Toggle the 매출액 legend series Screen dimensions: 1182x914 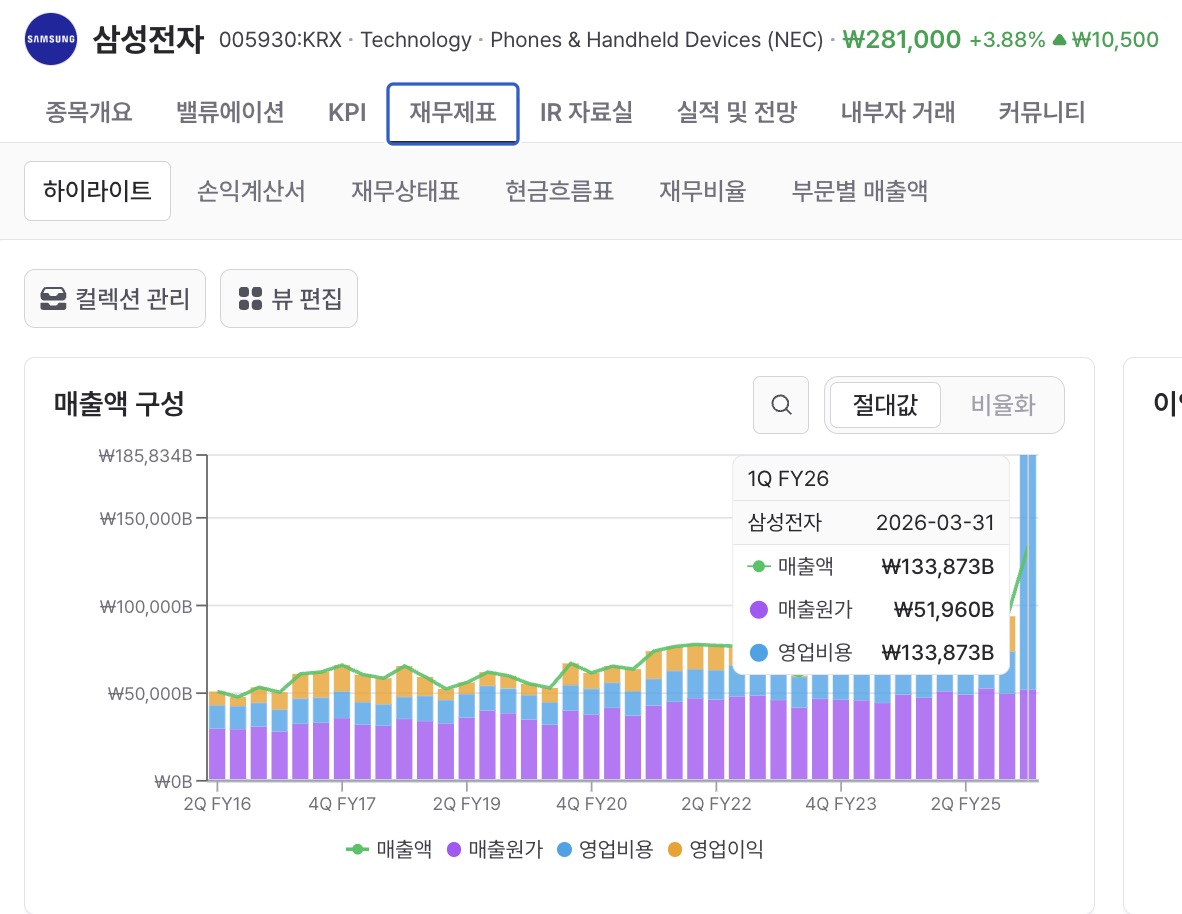pyautogui.click(x=389, y=849)
